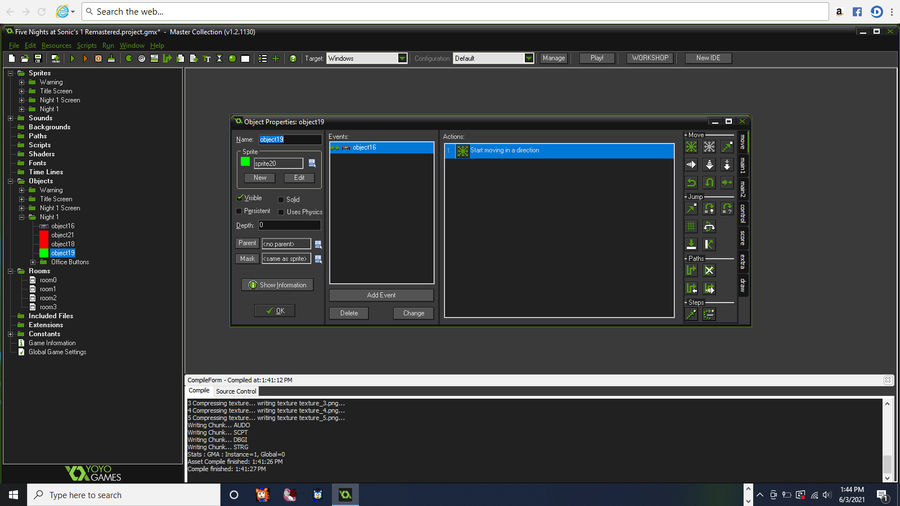The height and width of the screenshot is (506, 900).
Task: Select the Move Towards action icon
Action: [727, 147]
